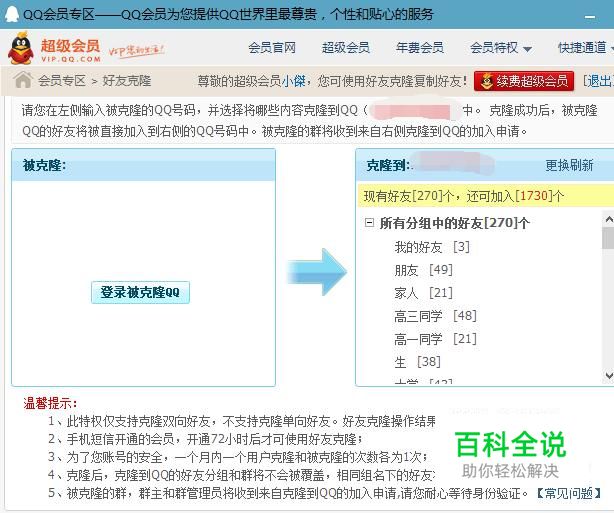Viewport: 614px width, 513px height.
Task: Open the 超级会员 navigation item
Action: coord(346,48)
